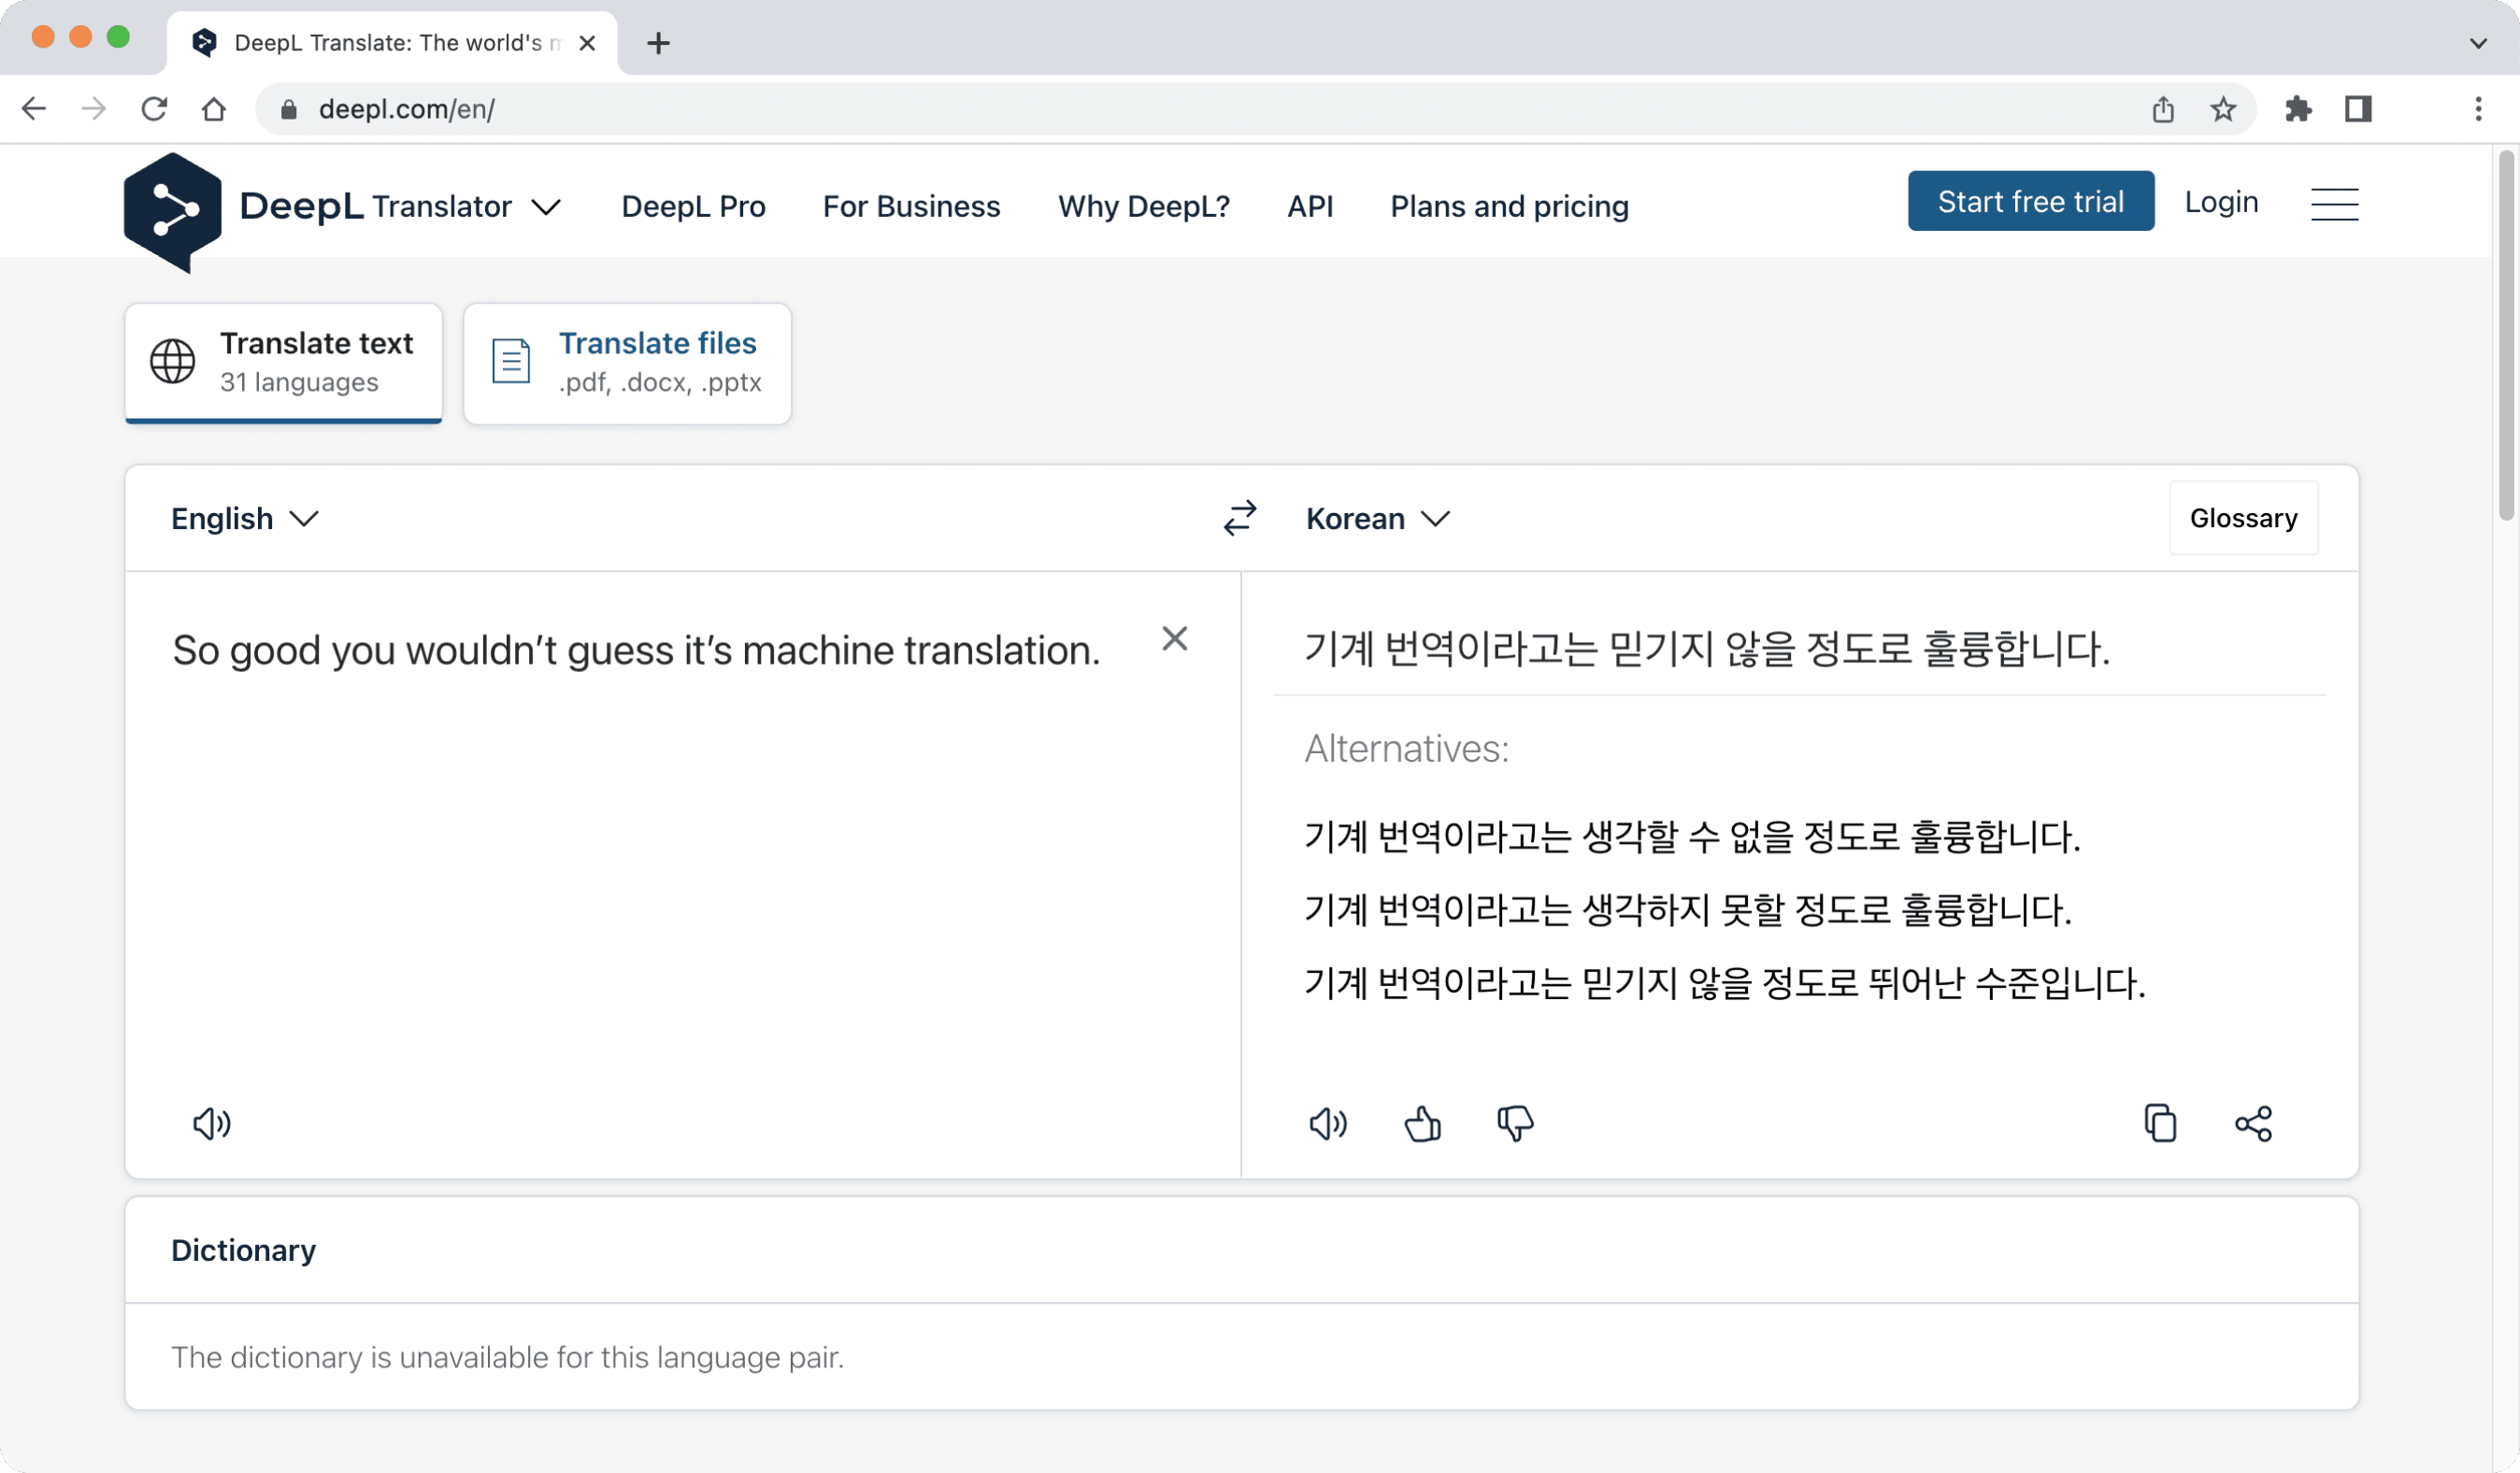The height and width of the screenshot is (1473, 2520).
Task: Click the thumbs down feedback icon
Action: [x=1511, y=1123]
